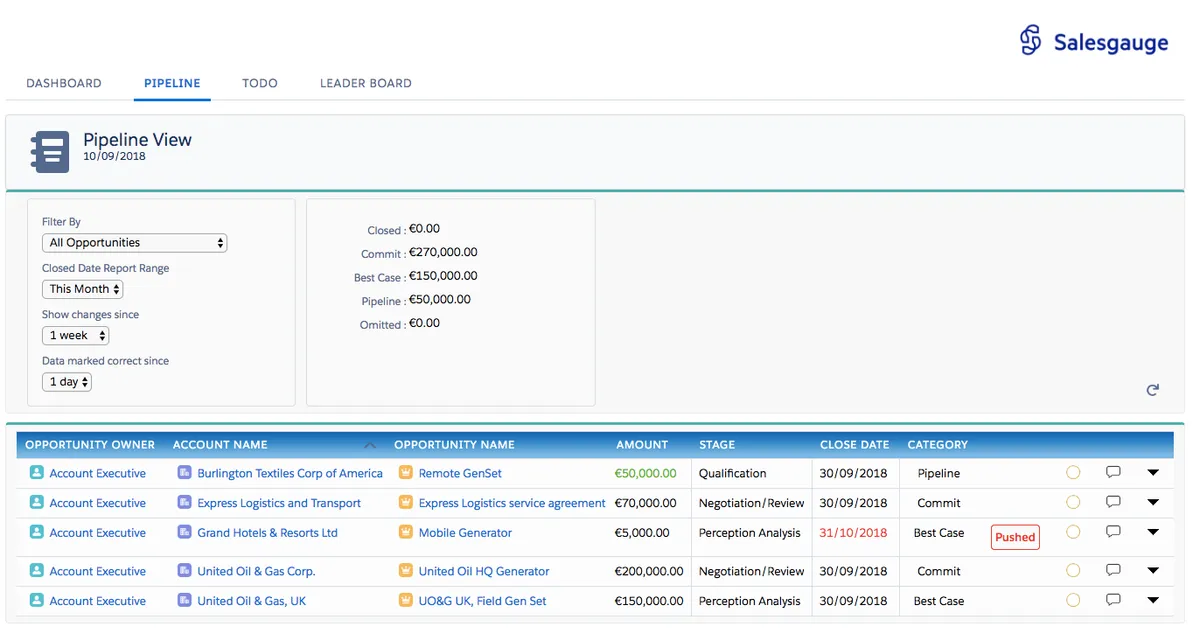Click account icon beside Grand Hotels & Resorts
Image resolution: width=1200 pixels, height=639 pixels.
(x=184, y=533)
